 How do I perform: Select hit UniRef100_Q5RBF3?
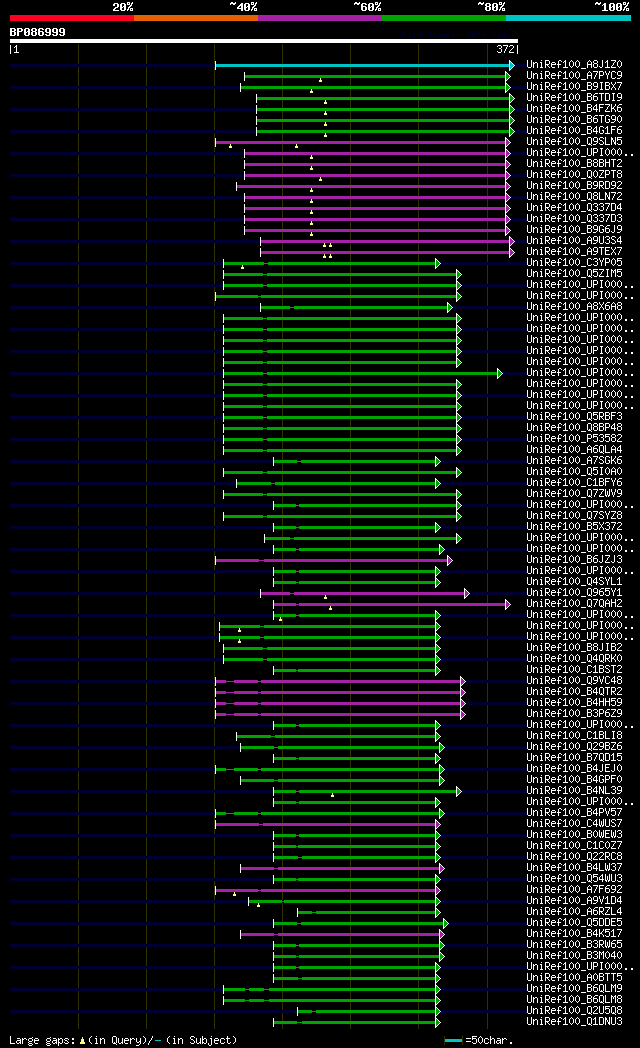click(574, 416)
